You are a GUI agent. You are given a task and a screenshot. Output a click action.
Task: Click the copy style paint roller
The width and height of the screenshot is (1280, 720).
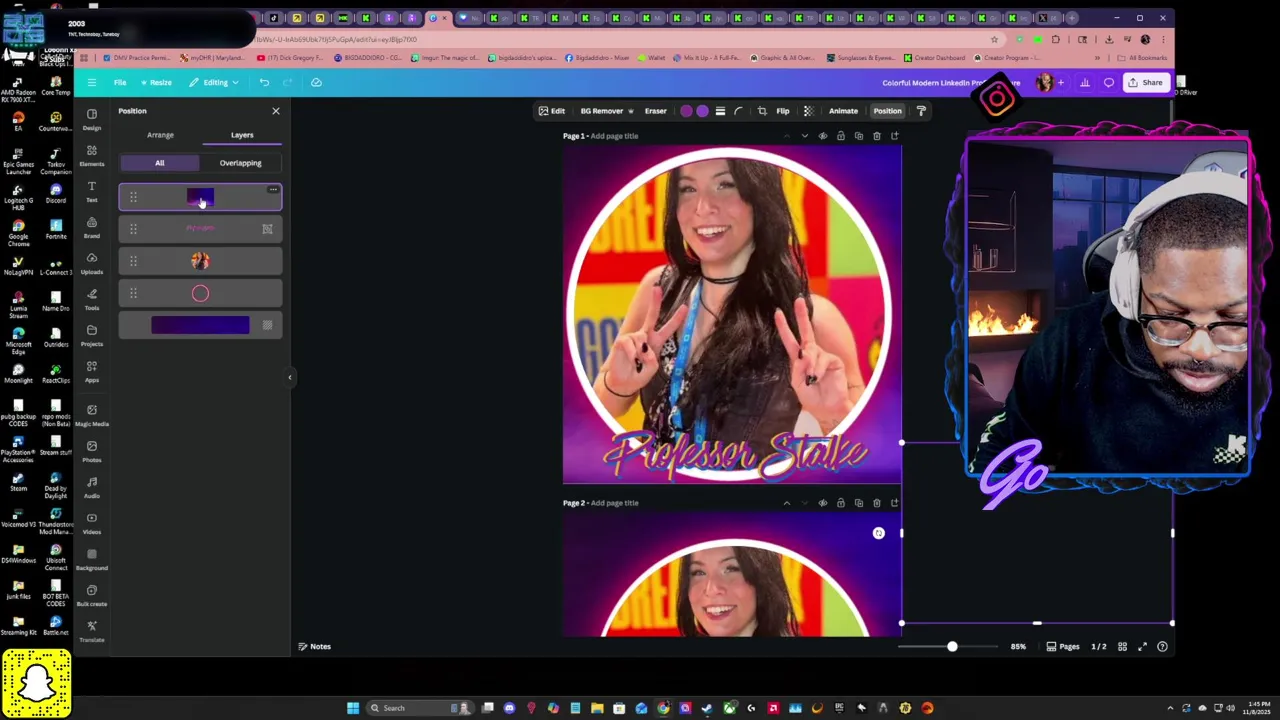921,111
